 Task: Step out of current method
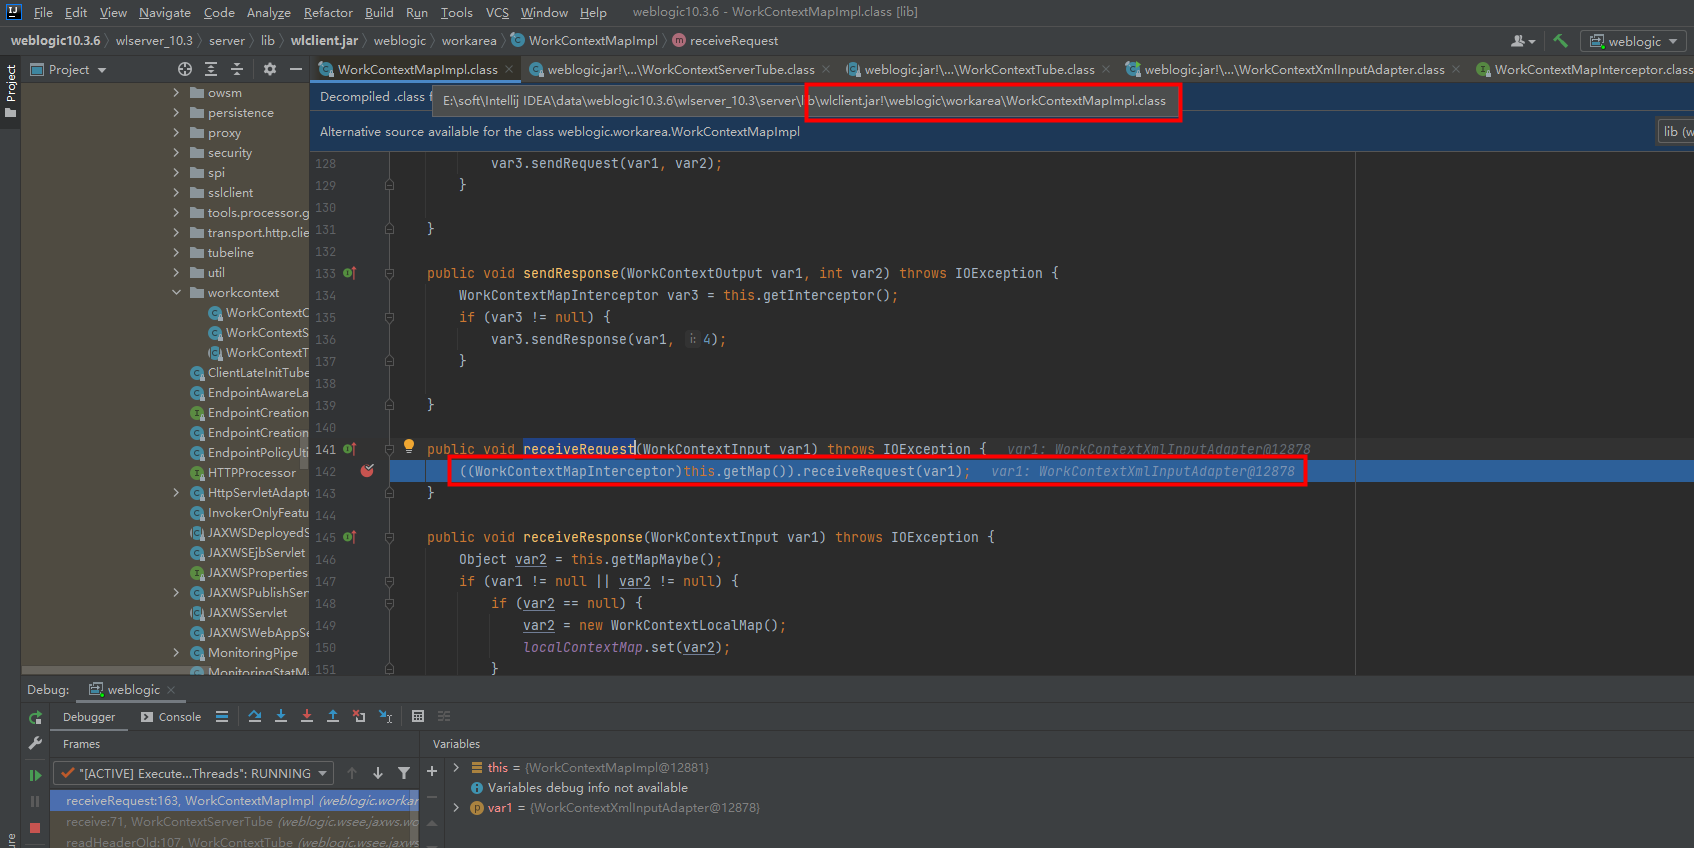pos(333,716)
